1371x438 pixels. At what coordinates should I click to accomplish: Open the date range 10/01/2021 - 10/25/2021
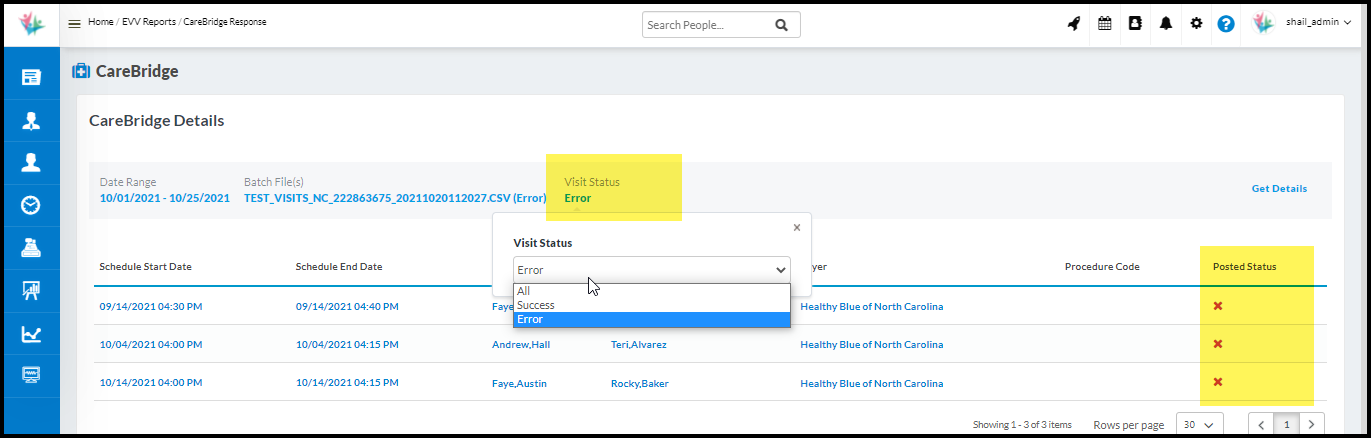tap(164, 198)
